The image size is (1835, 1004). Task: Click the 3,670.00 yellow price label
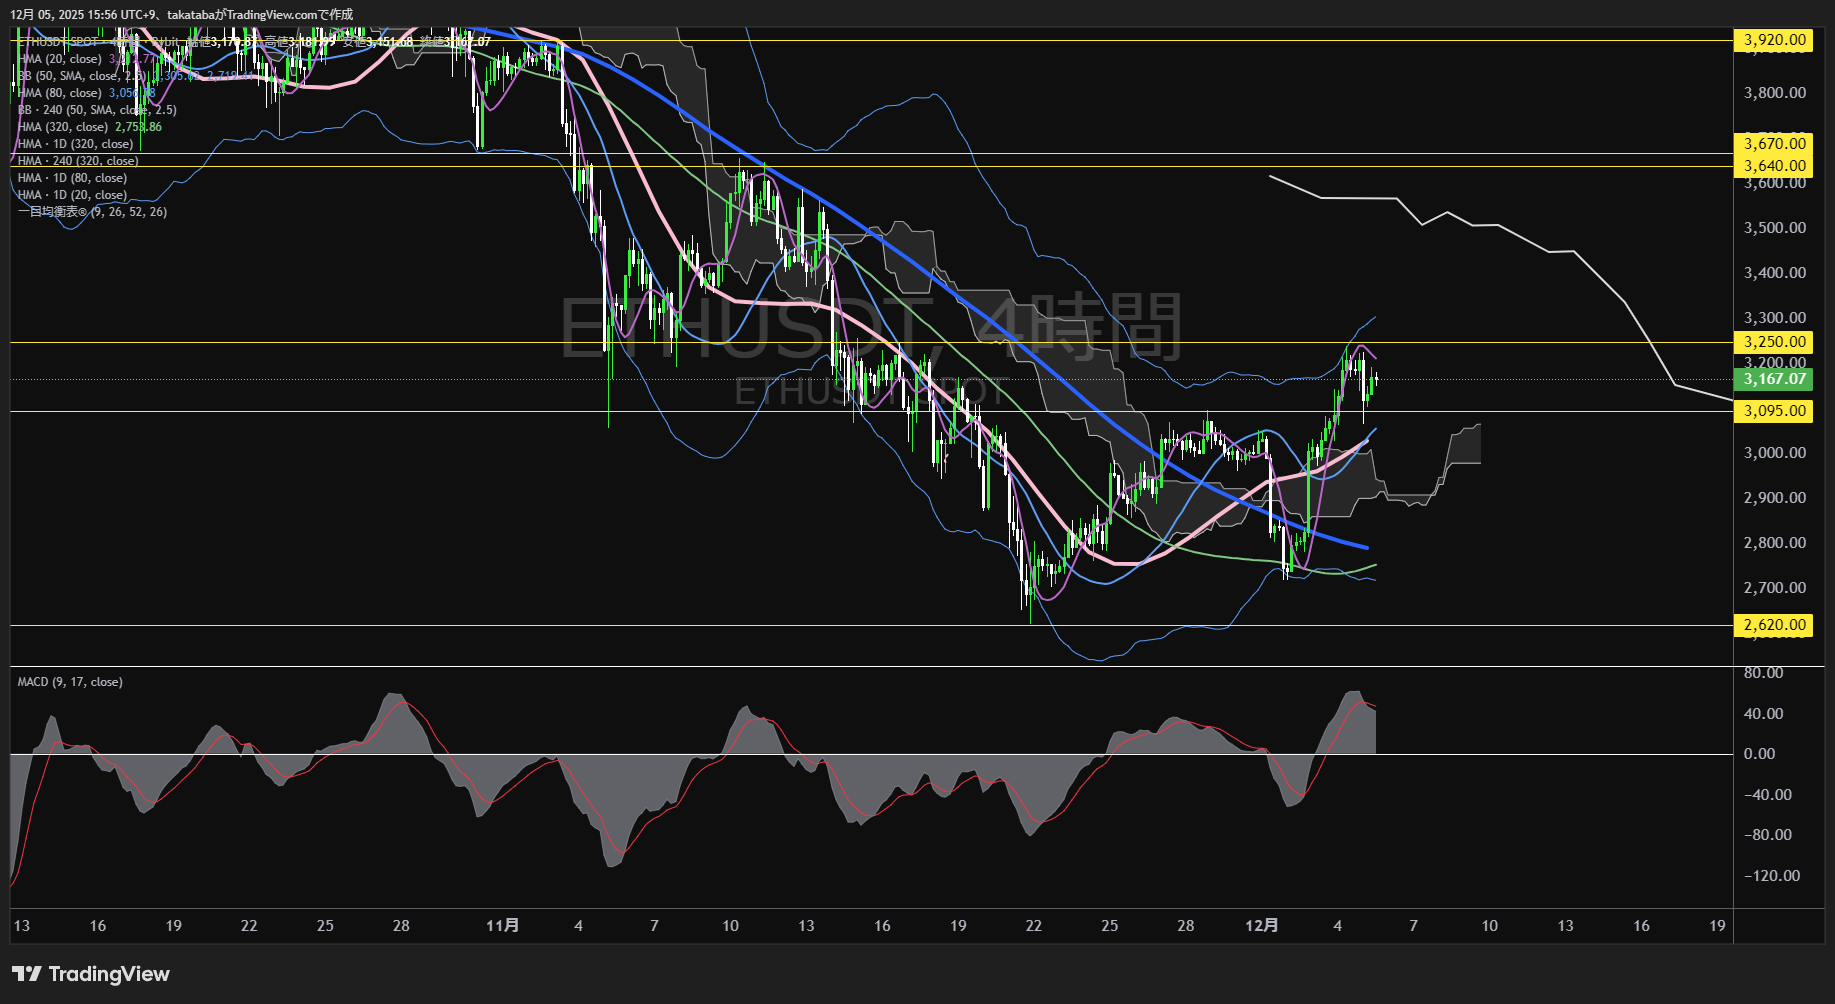[1774, 144]
